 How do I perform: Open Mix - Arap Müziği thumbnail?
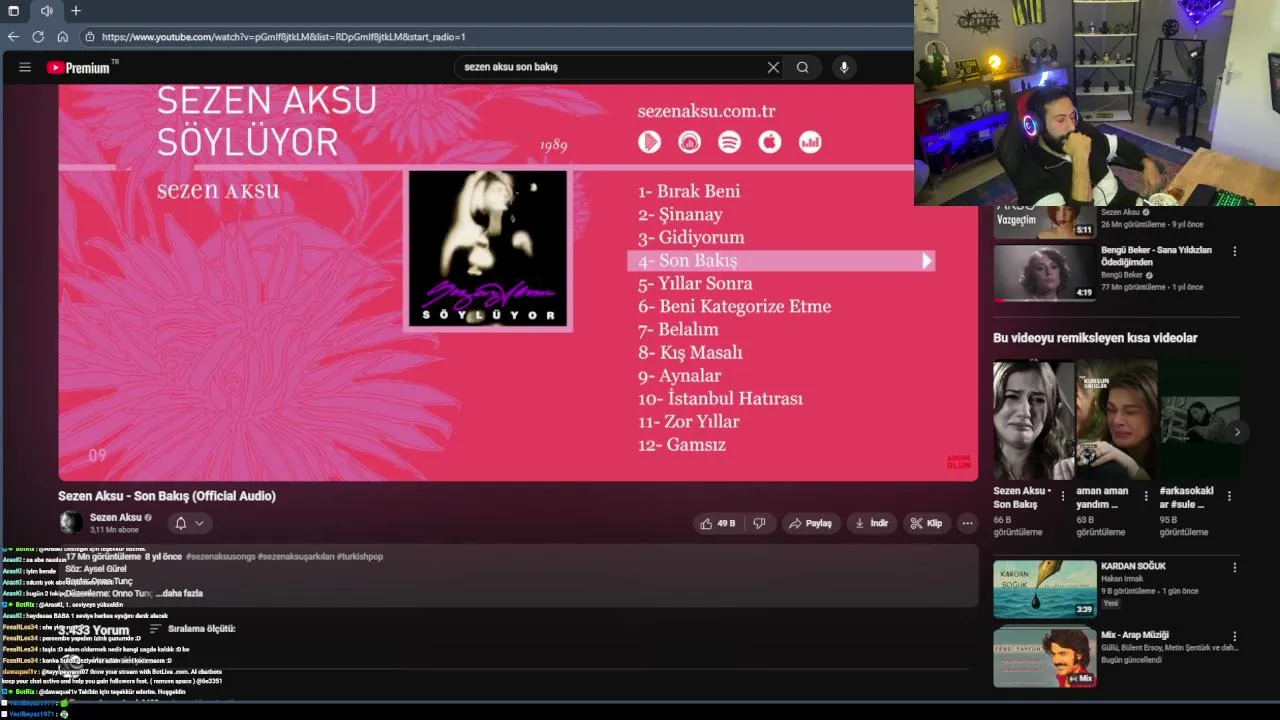pos(1045,657)
